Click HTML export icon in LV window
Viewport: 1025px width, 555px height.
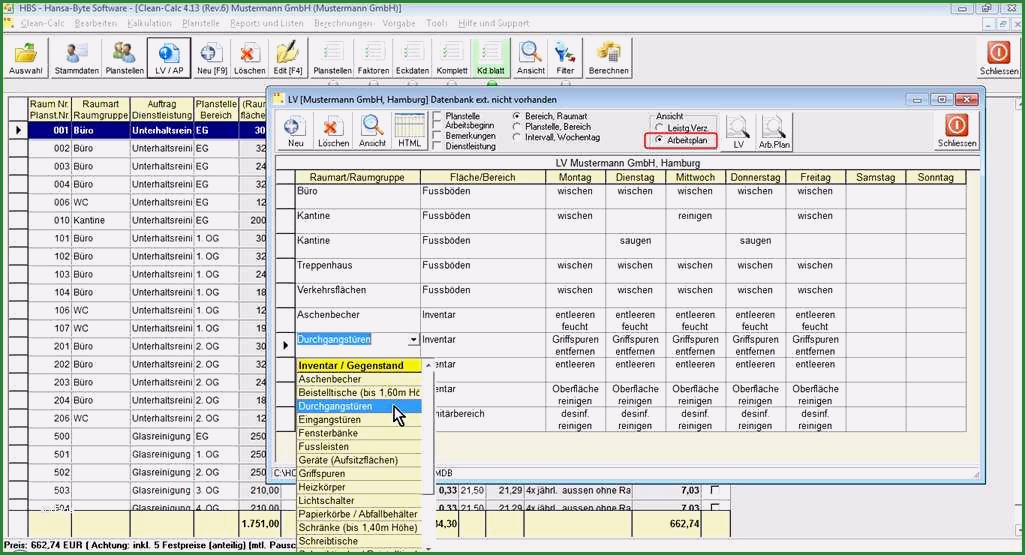click(x=409, y=130)
